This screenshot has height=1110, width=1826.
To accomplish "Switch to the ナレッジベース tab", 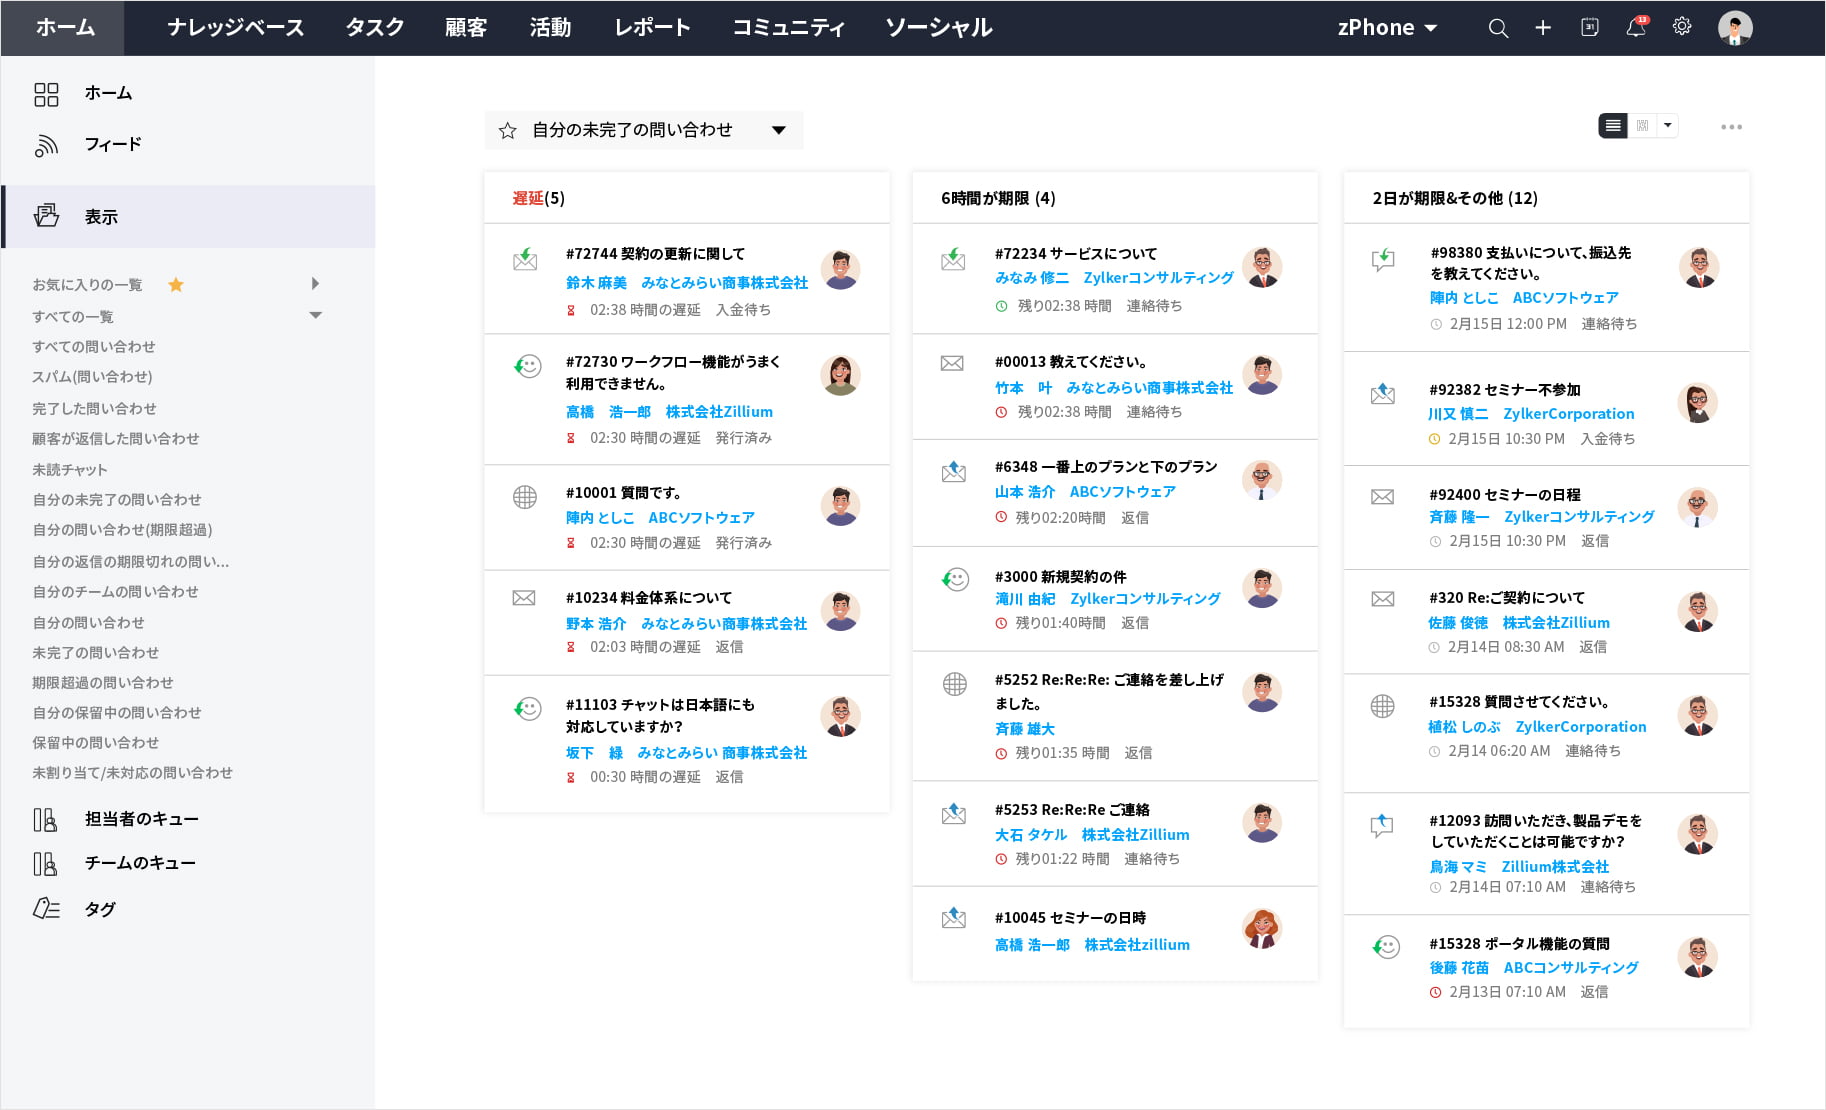I will [237, 28].
